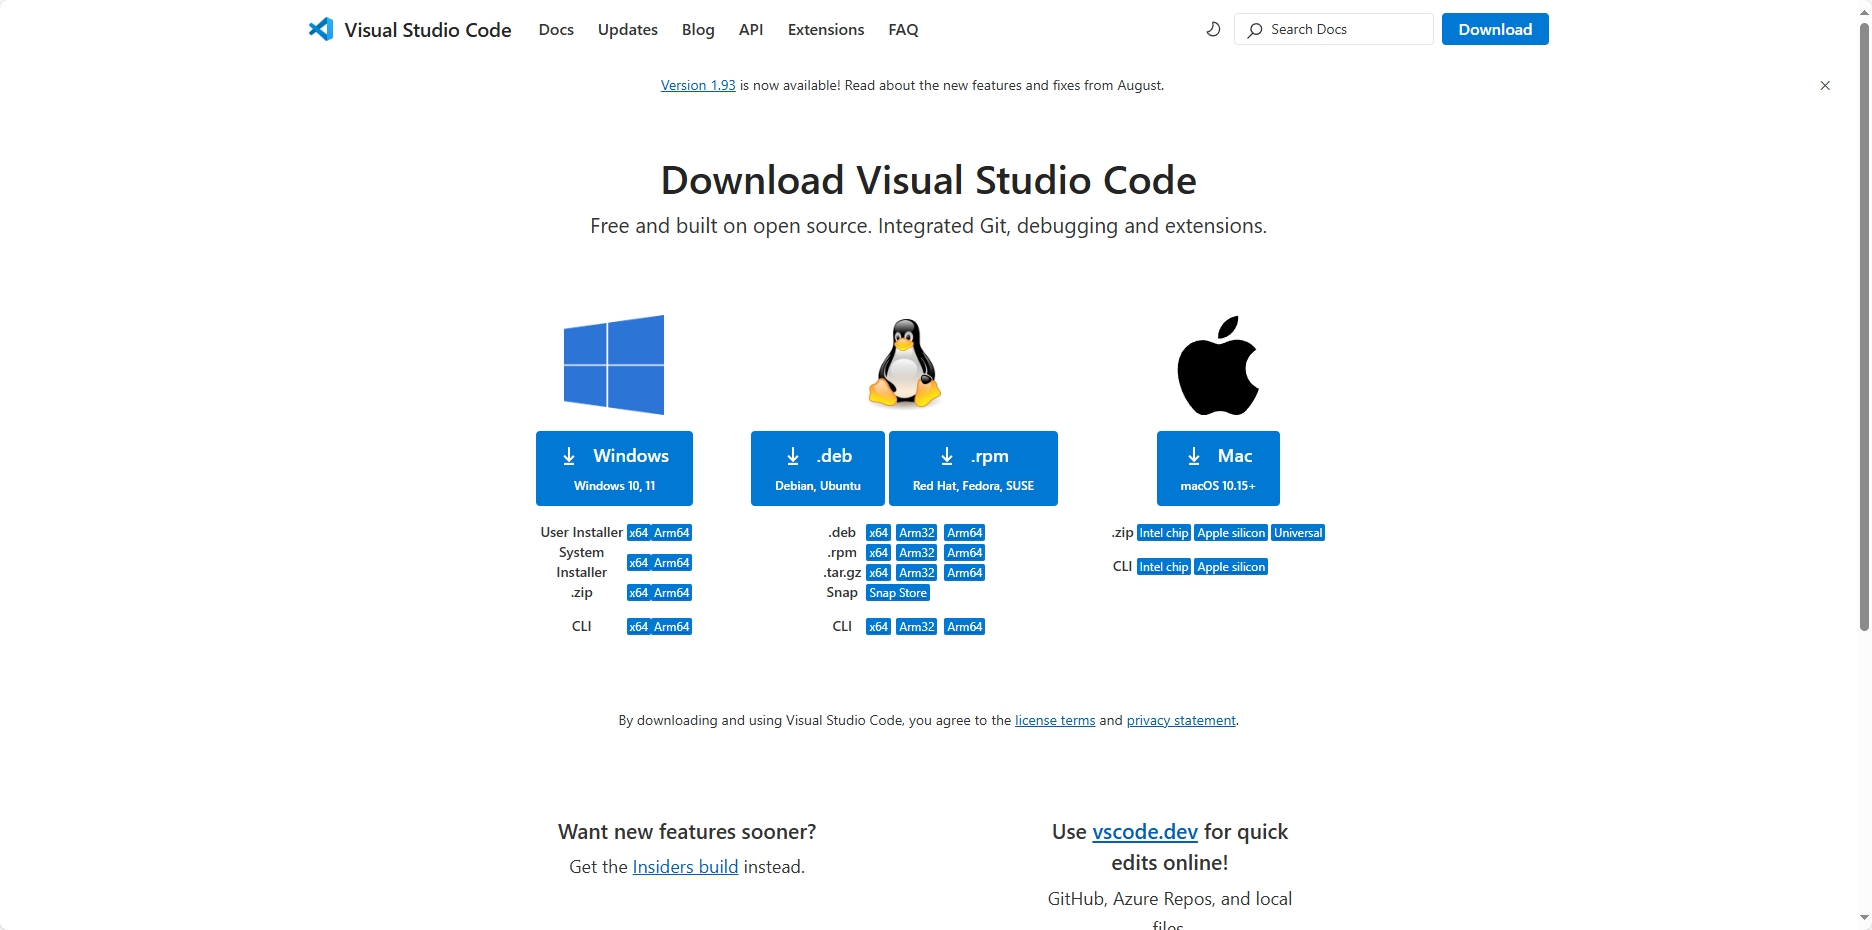Select Mac .zip Universal download
Image resolution: width=1872 pixels, height=930 pixels.
tap(1298, 533)
